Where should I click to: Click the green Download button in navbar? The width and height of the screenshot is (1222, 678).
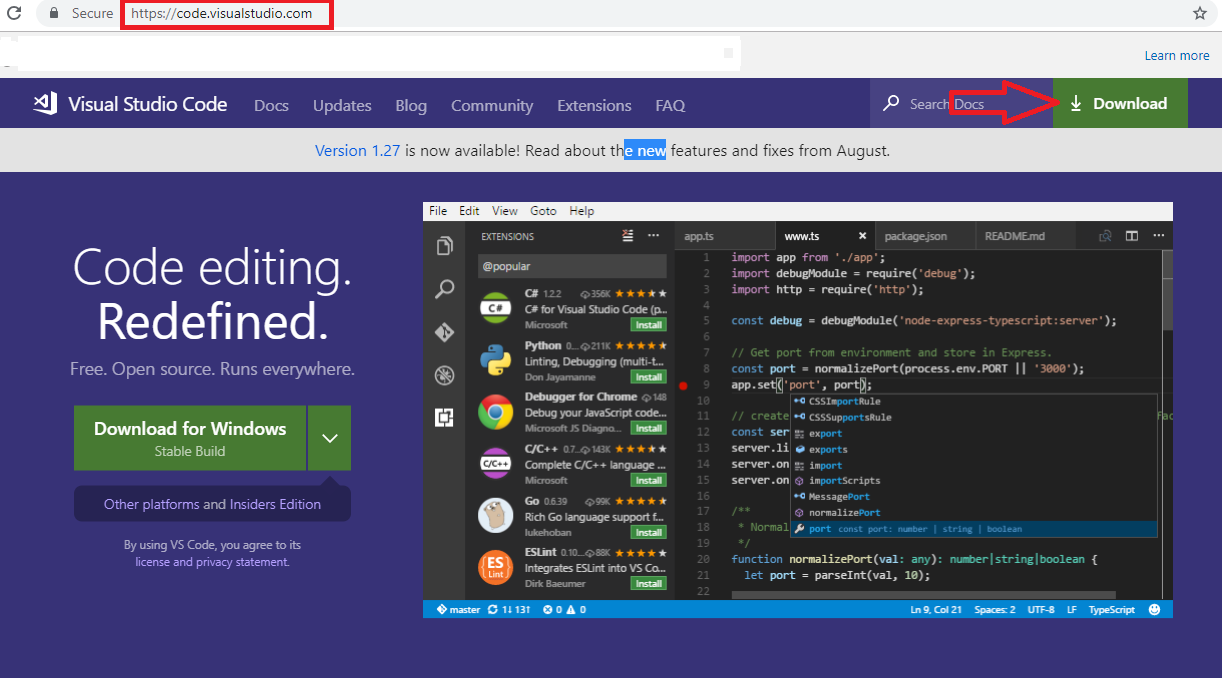[1120, 103]
